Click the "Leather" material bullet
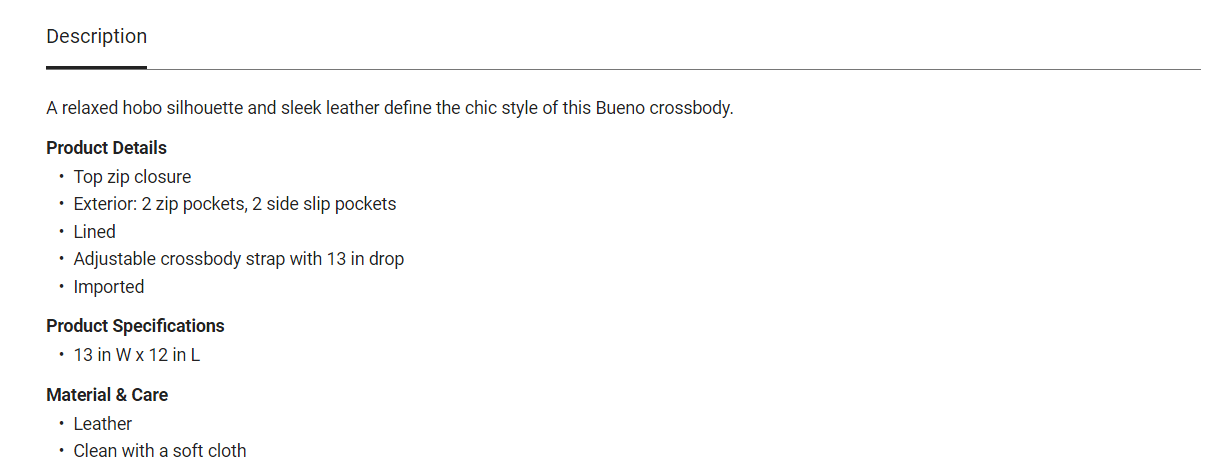Viewport: 1213px width, 468px height. coord(102,424)
